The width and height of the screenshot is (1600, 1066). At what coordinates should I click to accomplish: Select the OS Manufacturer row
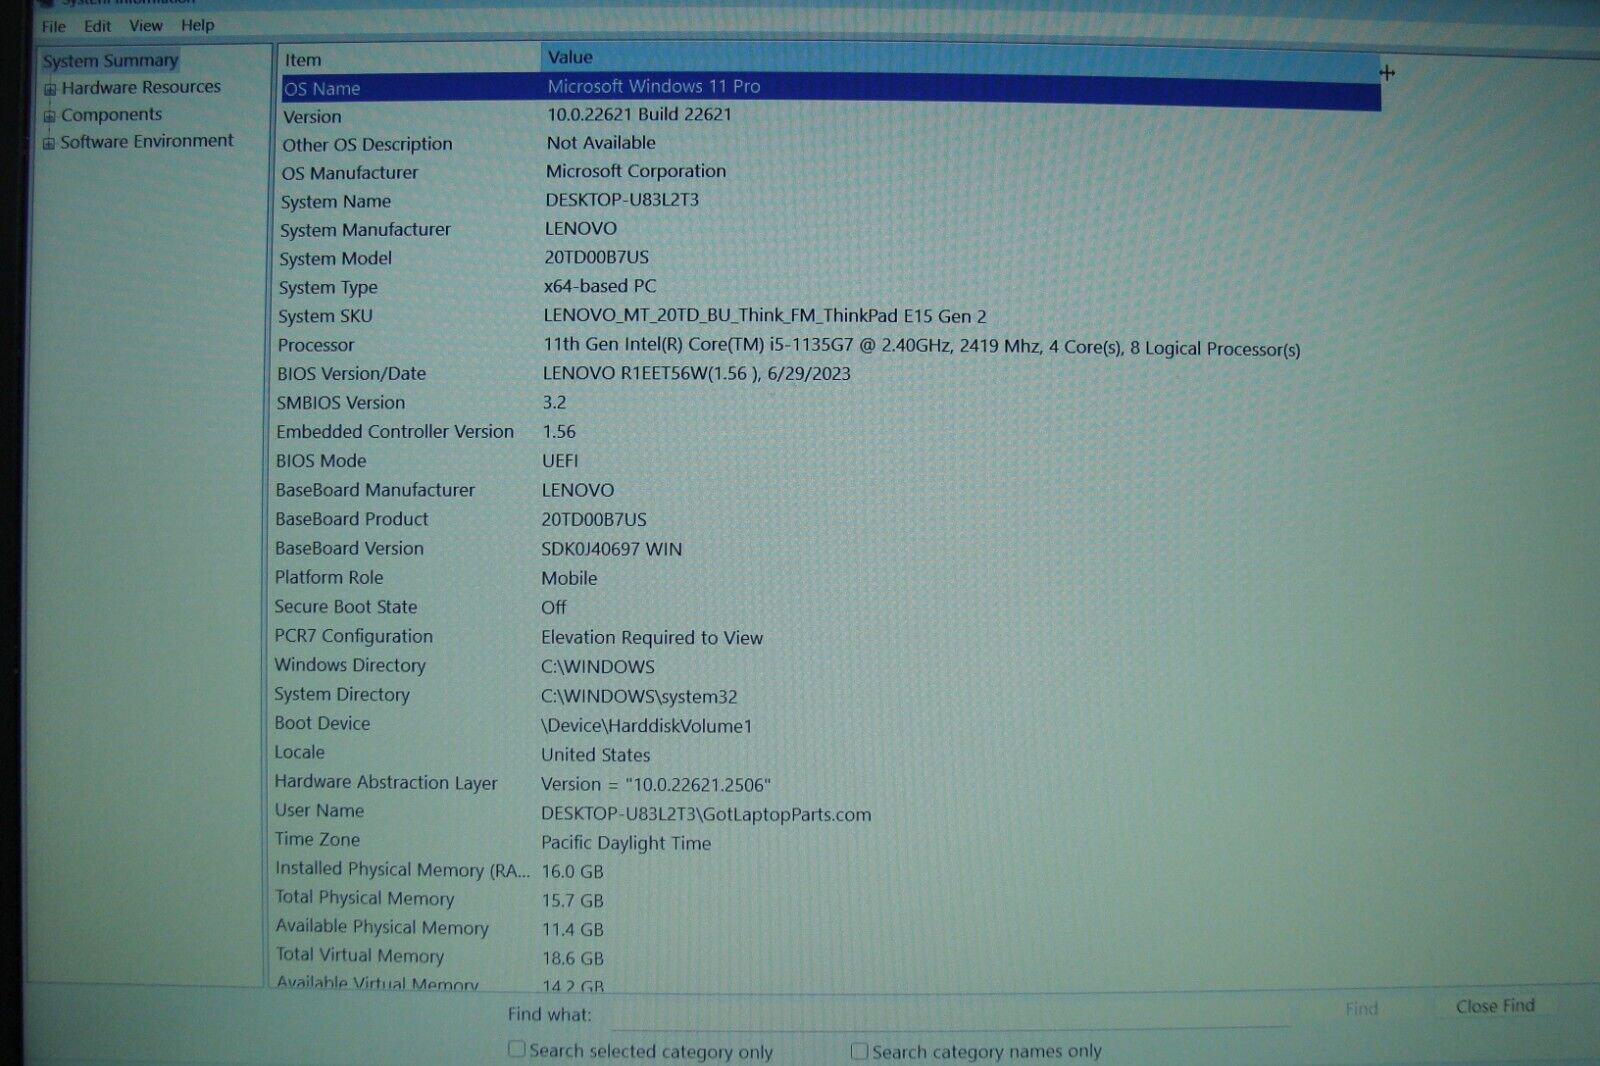[x=830, y=172]
